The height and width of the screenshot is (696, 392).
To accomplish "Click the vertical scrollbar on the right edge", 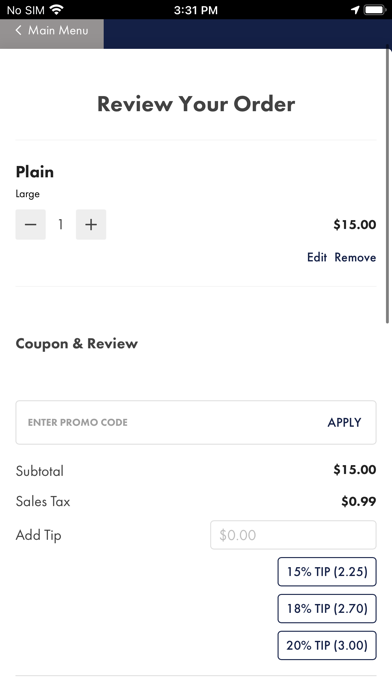I will click(x=388, y=184).
